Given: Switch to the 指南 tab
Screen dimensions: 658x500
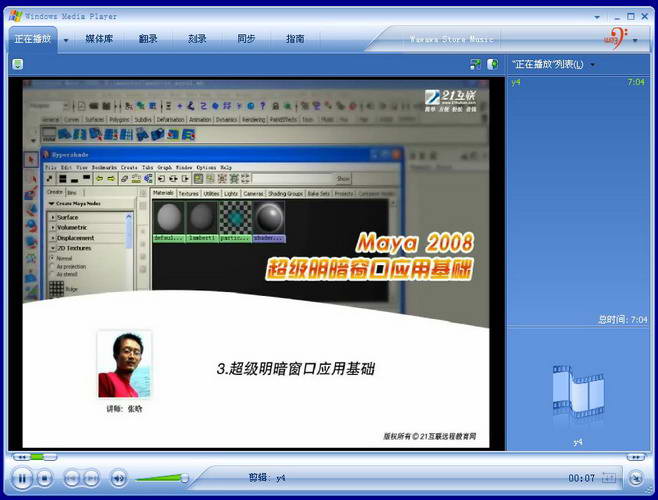Looking at the screenshot, I should pyautogui.click(x=295, y=39).
